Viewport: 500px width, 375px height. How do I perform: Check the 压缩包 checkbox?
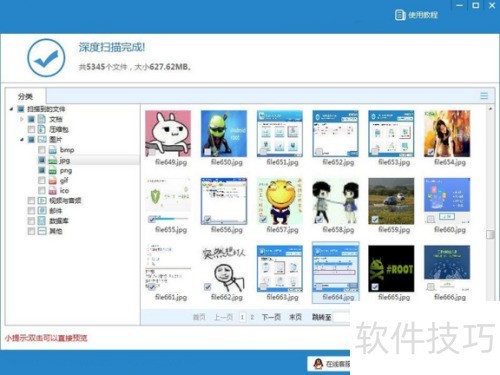click(x=31, y=129)
